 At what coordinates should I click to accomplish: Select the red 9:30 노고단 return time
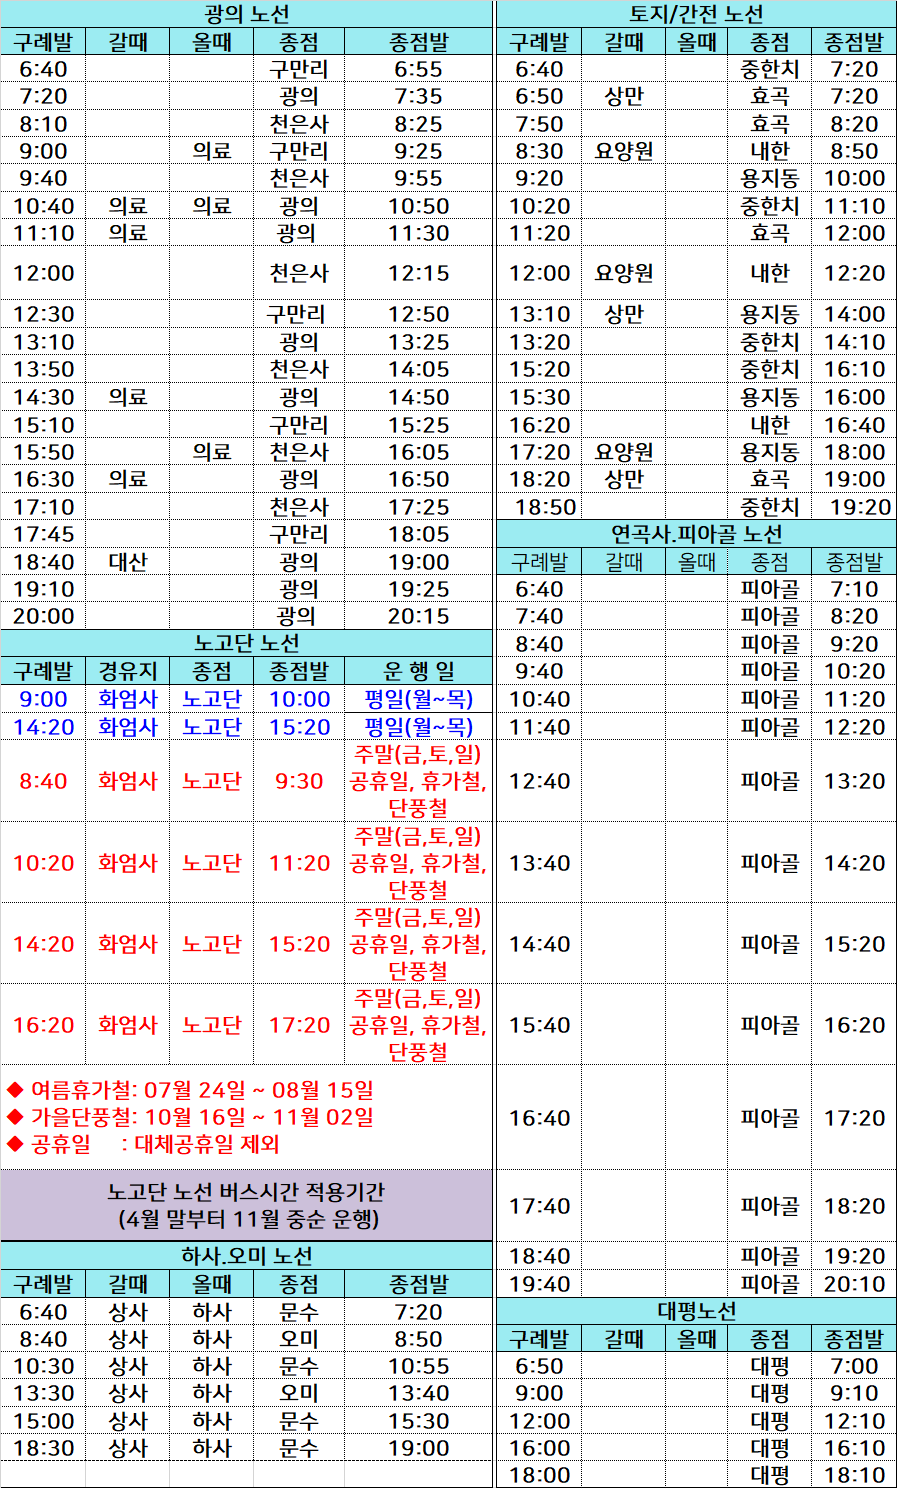tap(299, 781)
